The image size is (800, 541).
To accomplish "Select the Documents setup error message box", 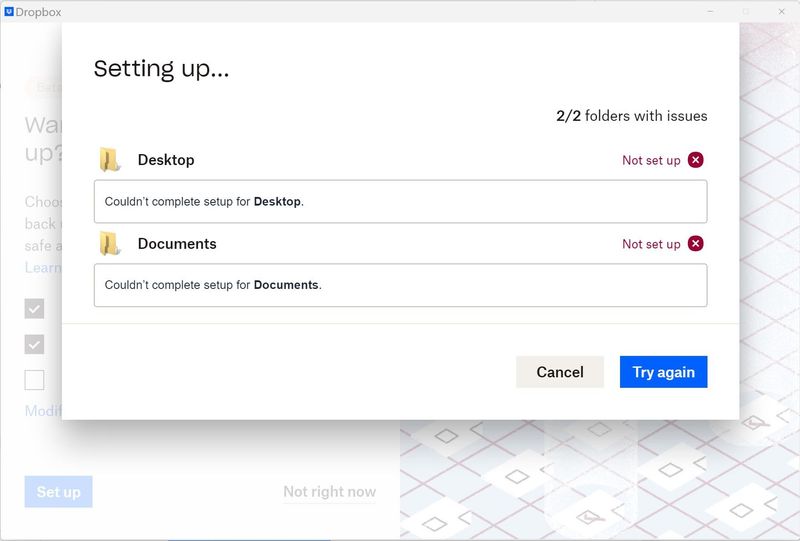I will coord(400,285).
